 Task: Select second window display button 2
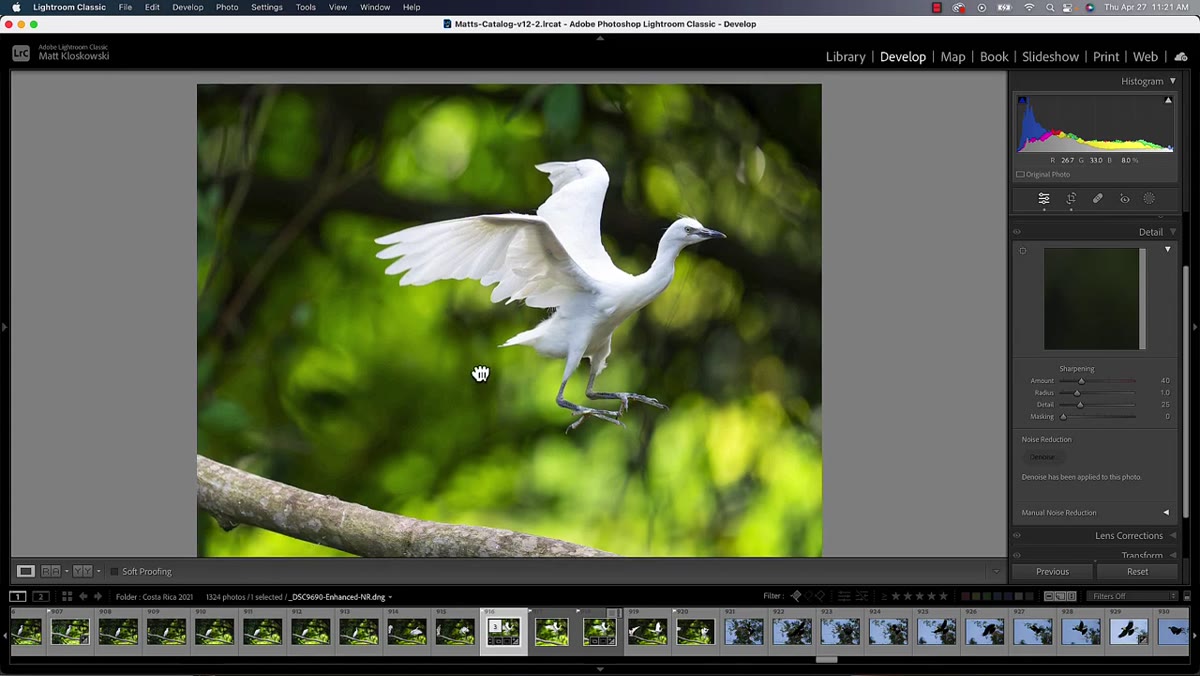pos(41,597)
